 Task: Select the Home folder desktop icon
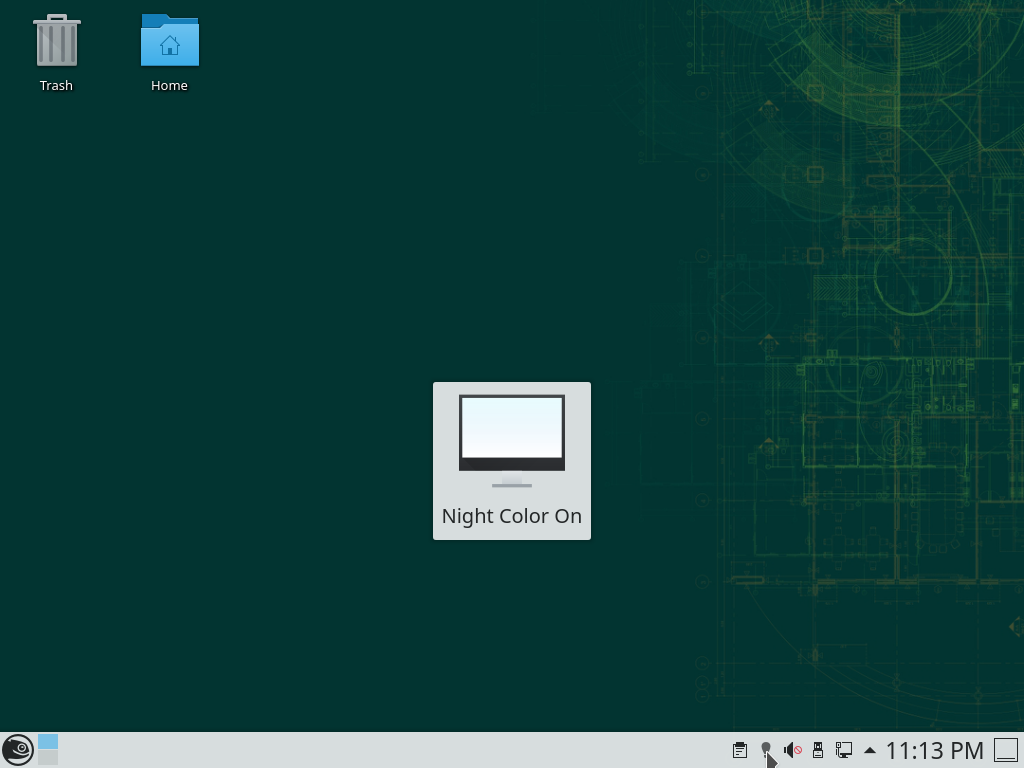169,42
